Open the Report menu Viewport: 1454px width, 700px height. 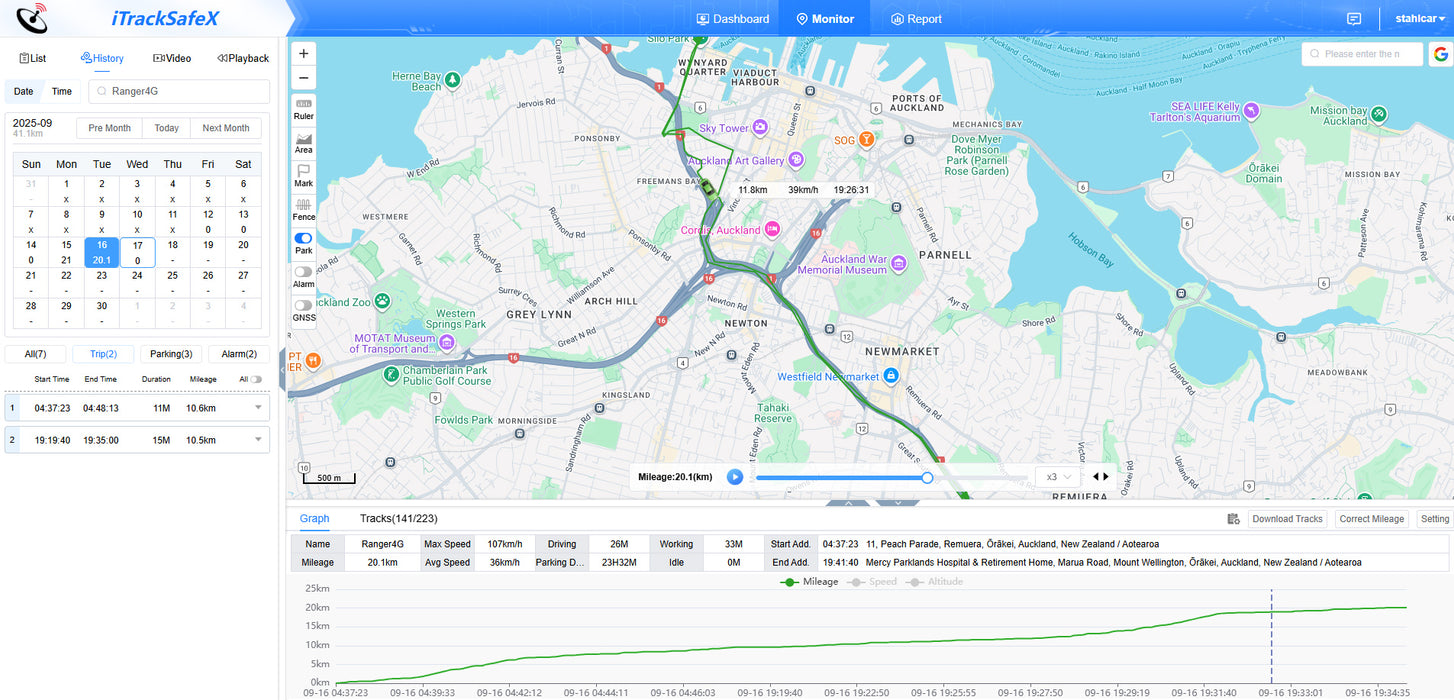point(916,19)
